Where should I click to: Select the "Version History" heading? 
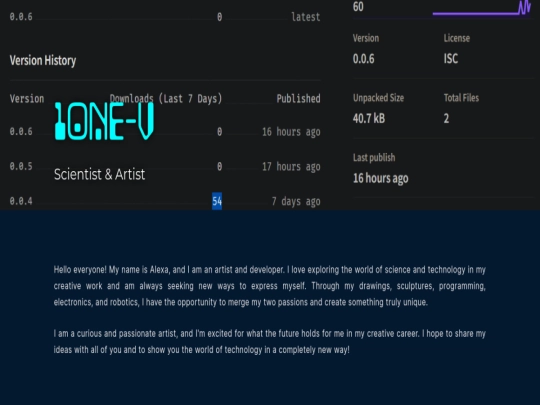point(43,60)
